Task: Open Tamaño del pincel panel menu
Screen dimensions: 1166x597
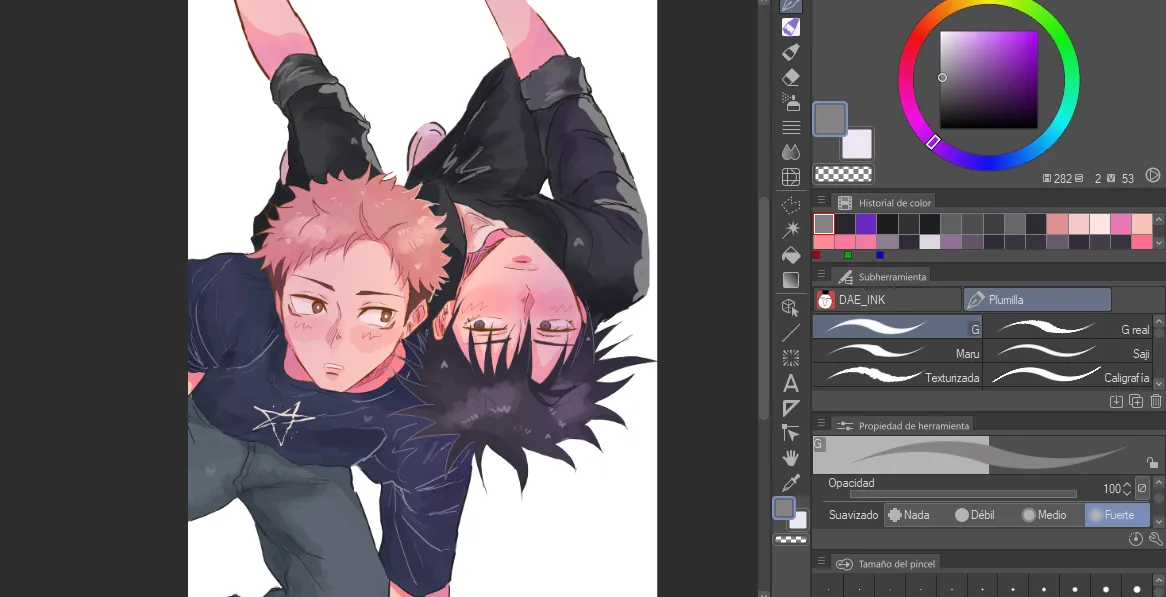Action: point(821,562)
